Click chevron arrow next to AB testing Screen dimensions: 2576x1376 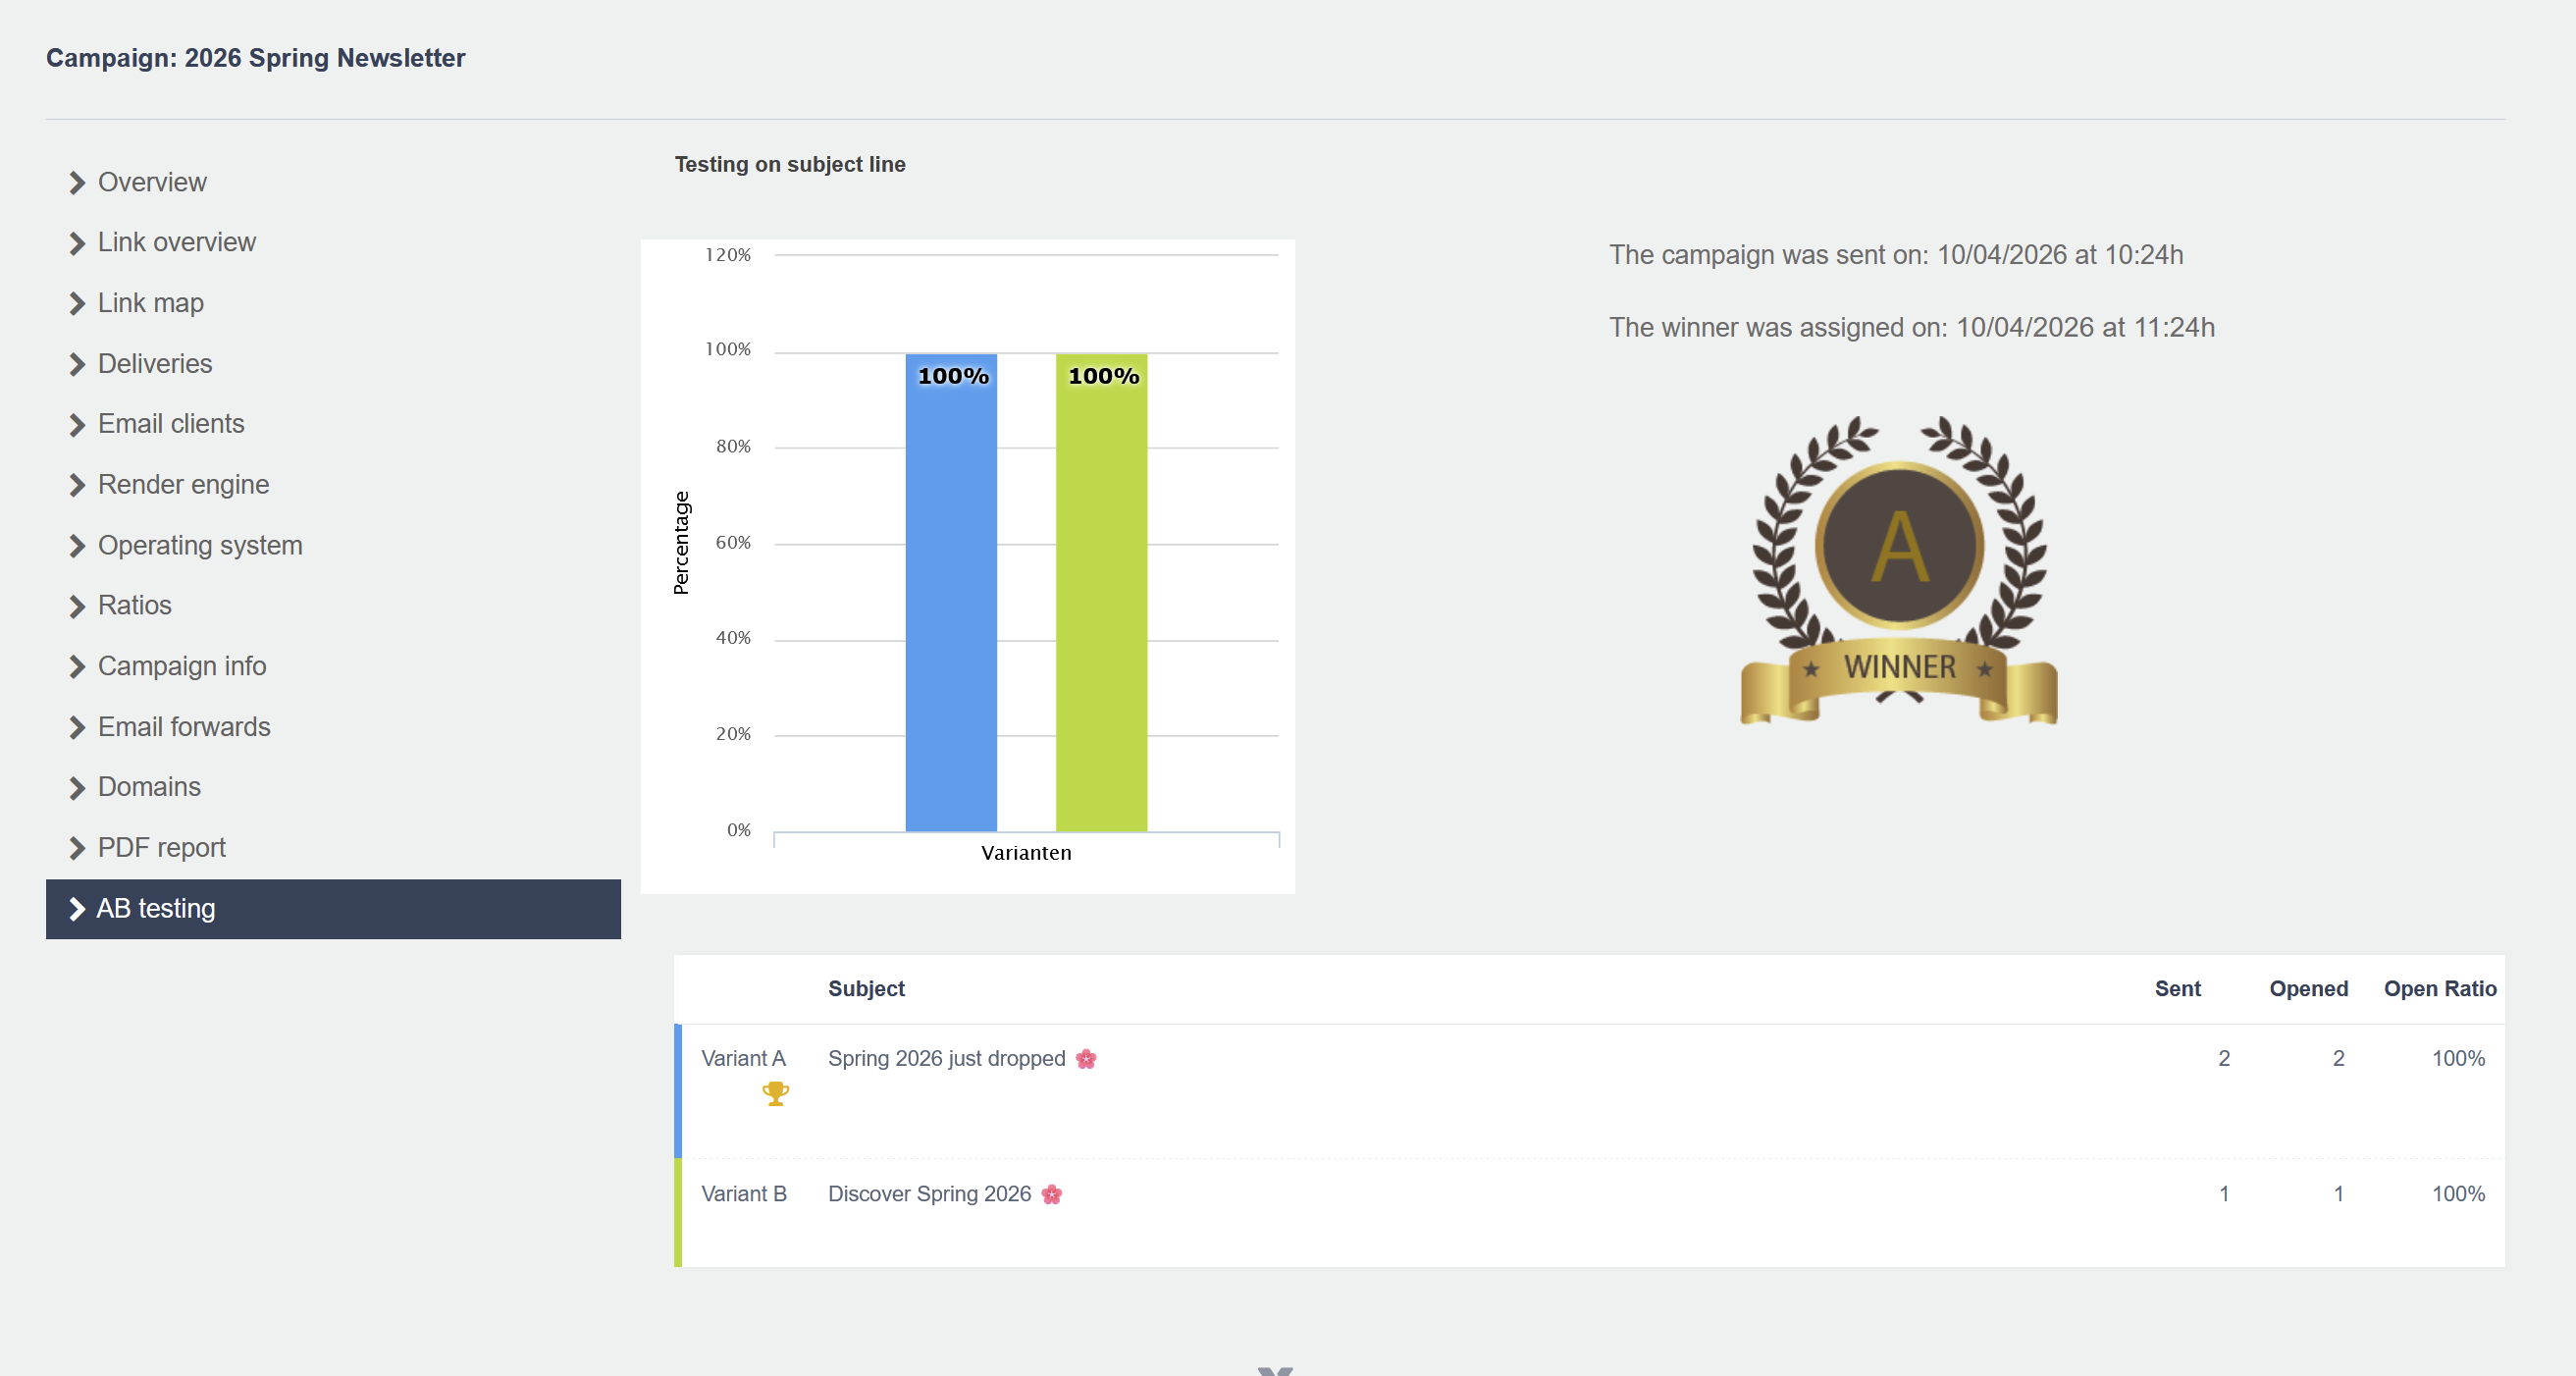(77, 909)
